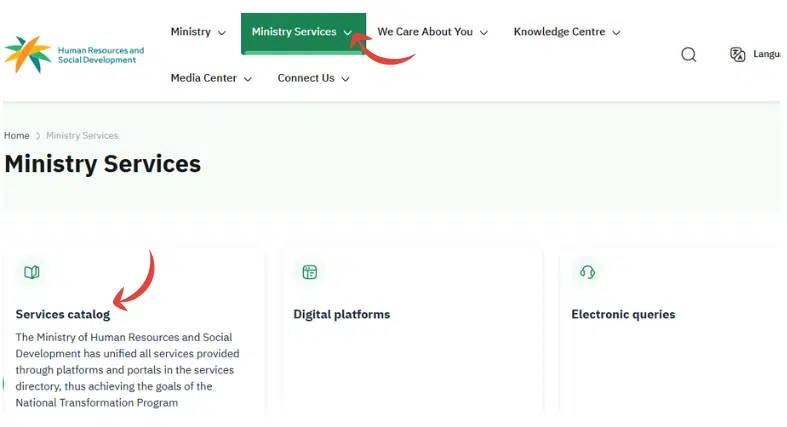Open the Services catalog link

pos(63,314)
